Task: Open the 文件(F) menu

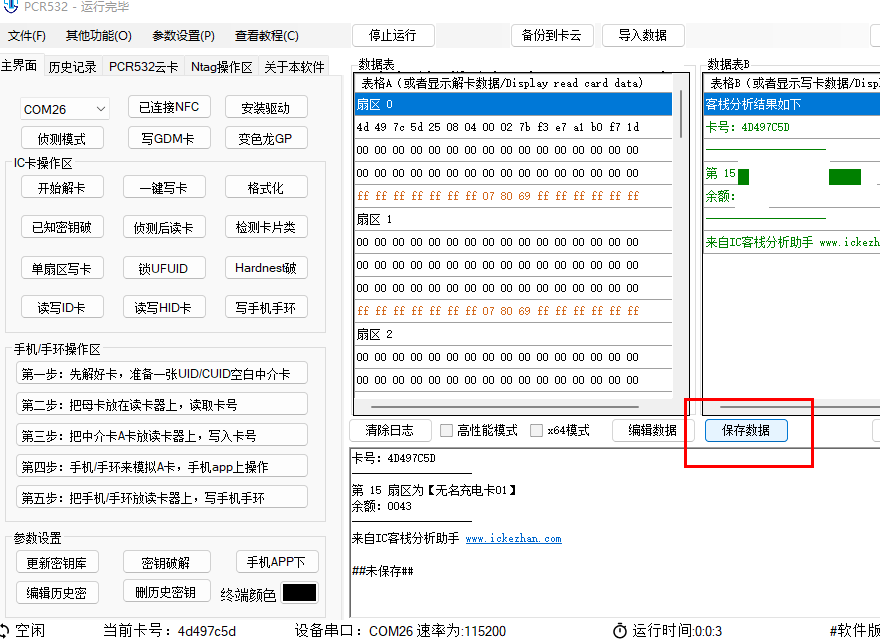Action: tap(27, 36)
